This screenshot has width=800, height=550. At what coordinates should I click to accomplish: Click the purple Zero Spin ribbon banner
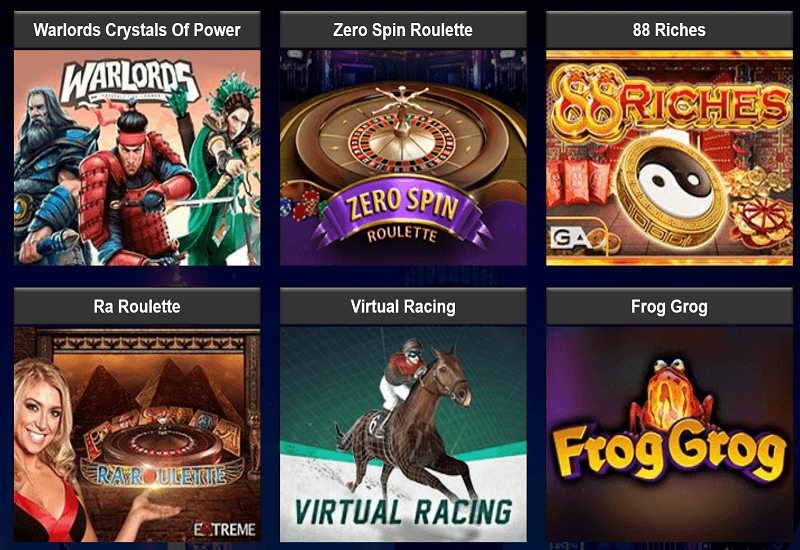tap(402, 214)
